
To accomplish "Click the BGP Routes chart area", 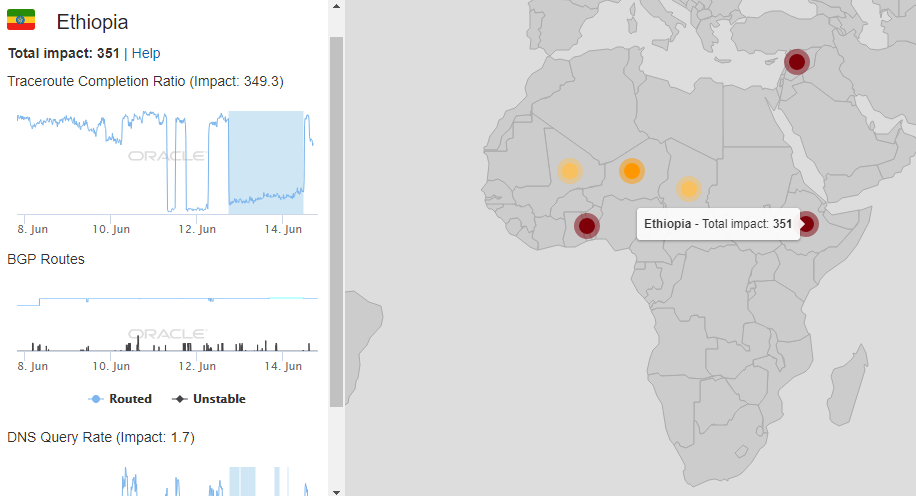I will 167,320.
